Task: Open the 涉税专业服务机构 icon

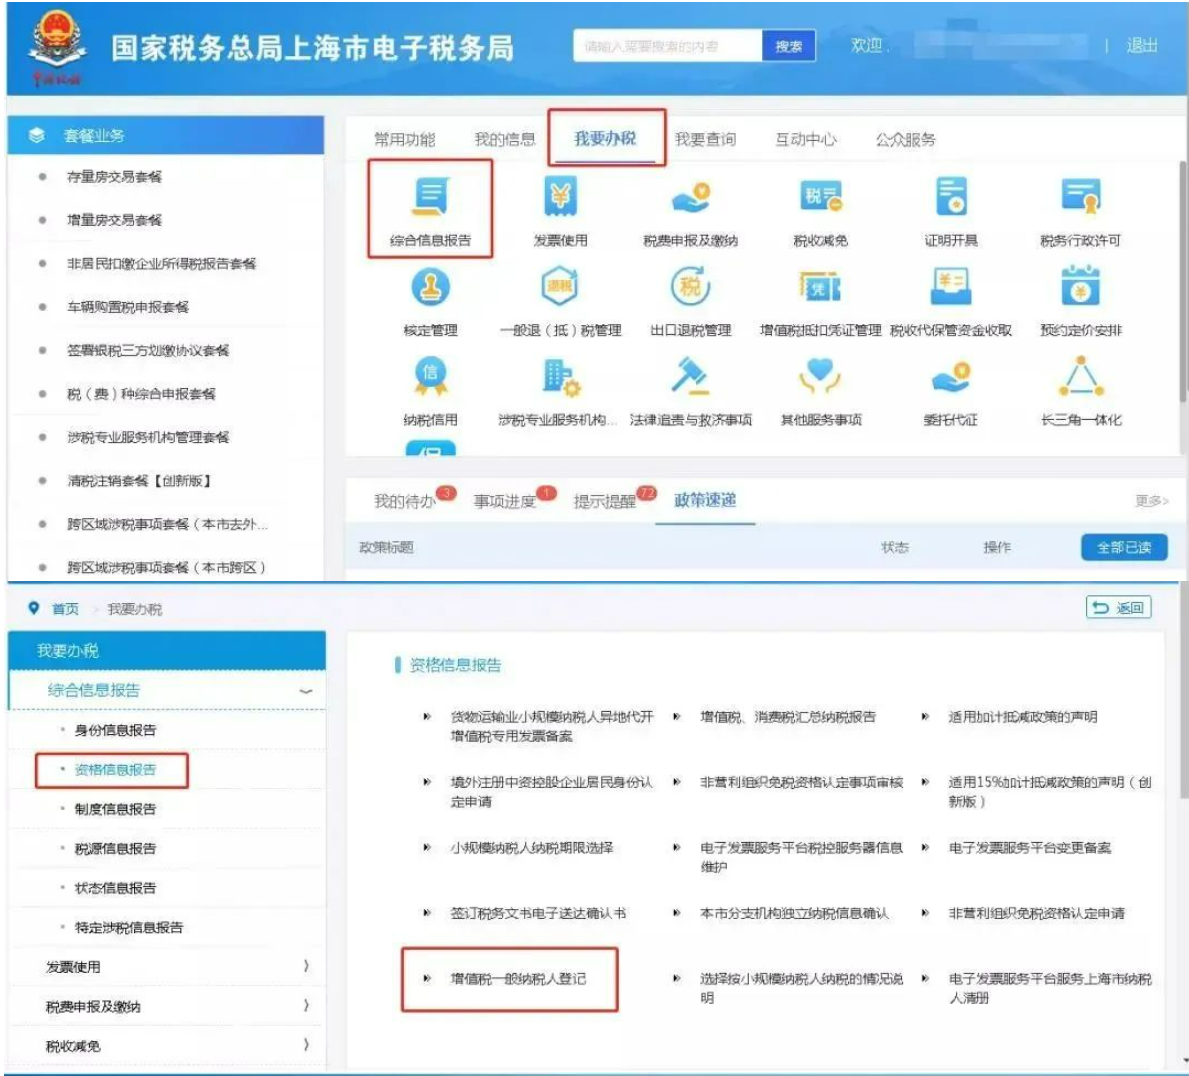Action: pos(560,376)
